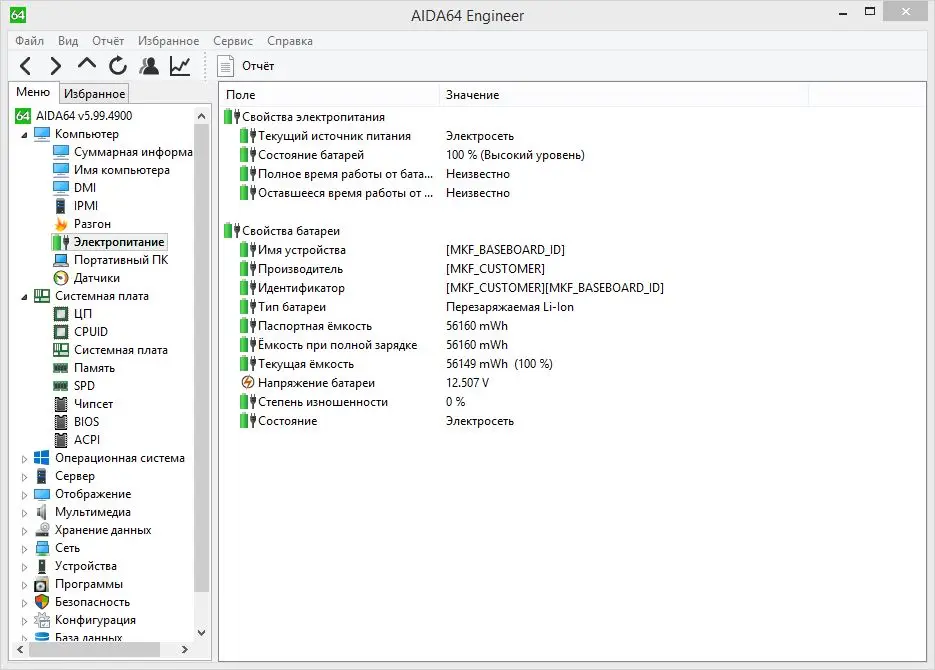Open the Сервис menu
Viewport: 935px width, 670px height.
click(x=233, y=41)
